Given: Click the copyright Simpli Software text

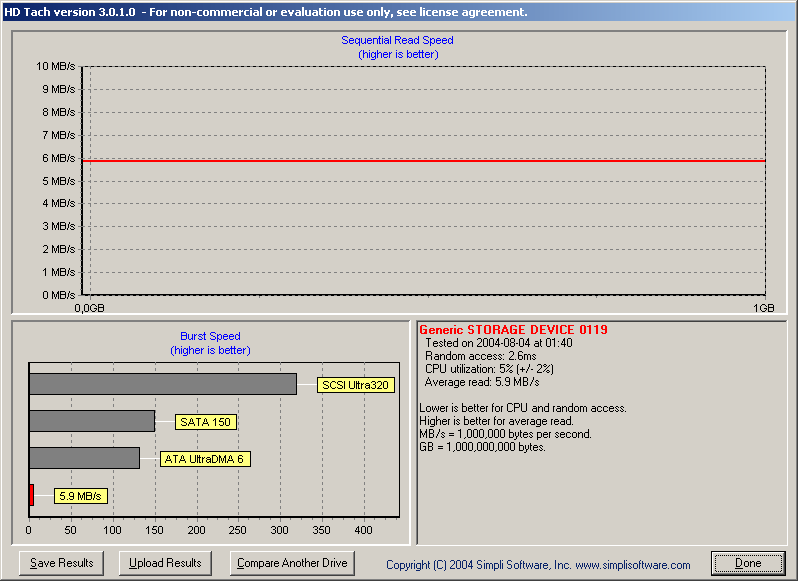Looking at the screenshot, I should [538, 565].
